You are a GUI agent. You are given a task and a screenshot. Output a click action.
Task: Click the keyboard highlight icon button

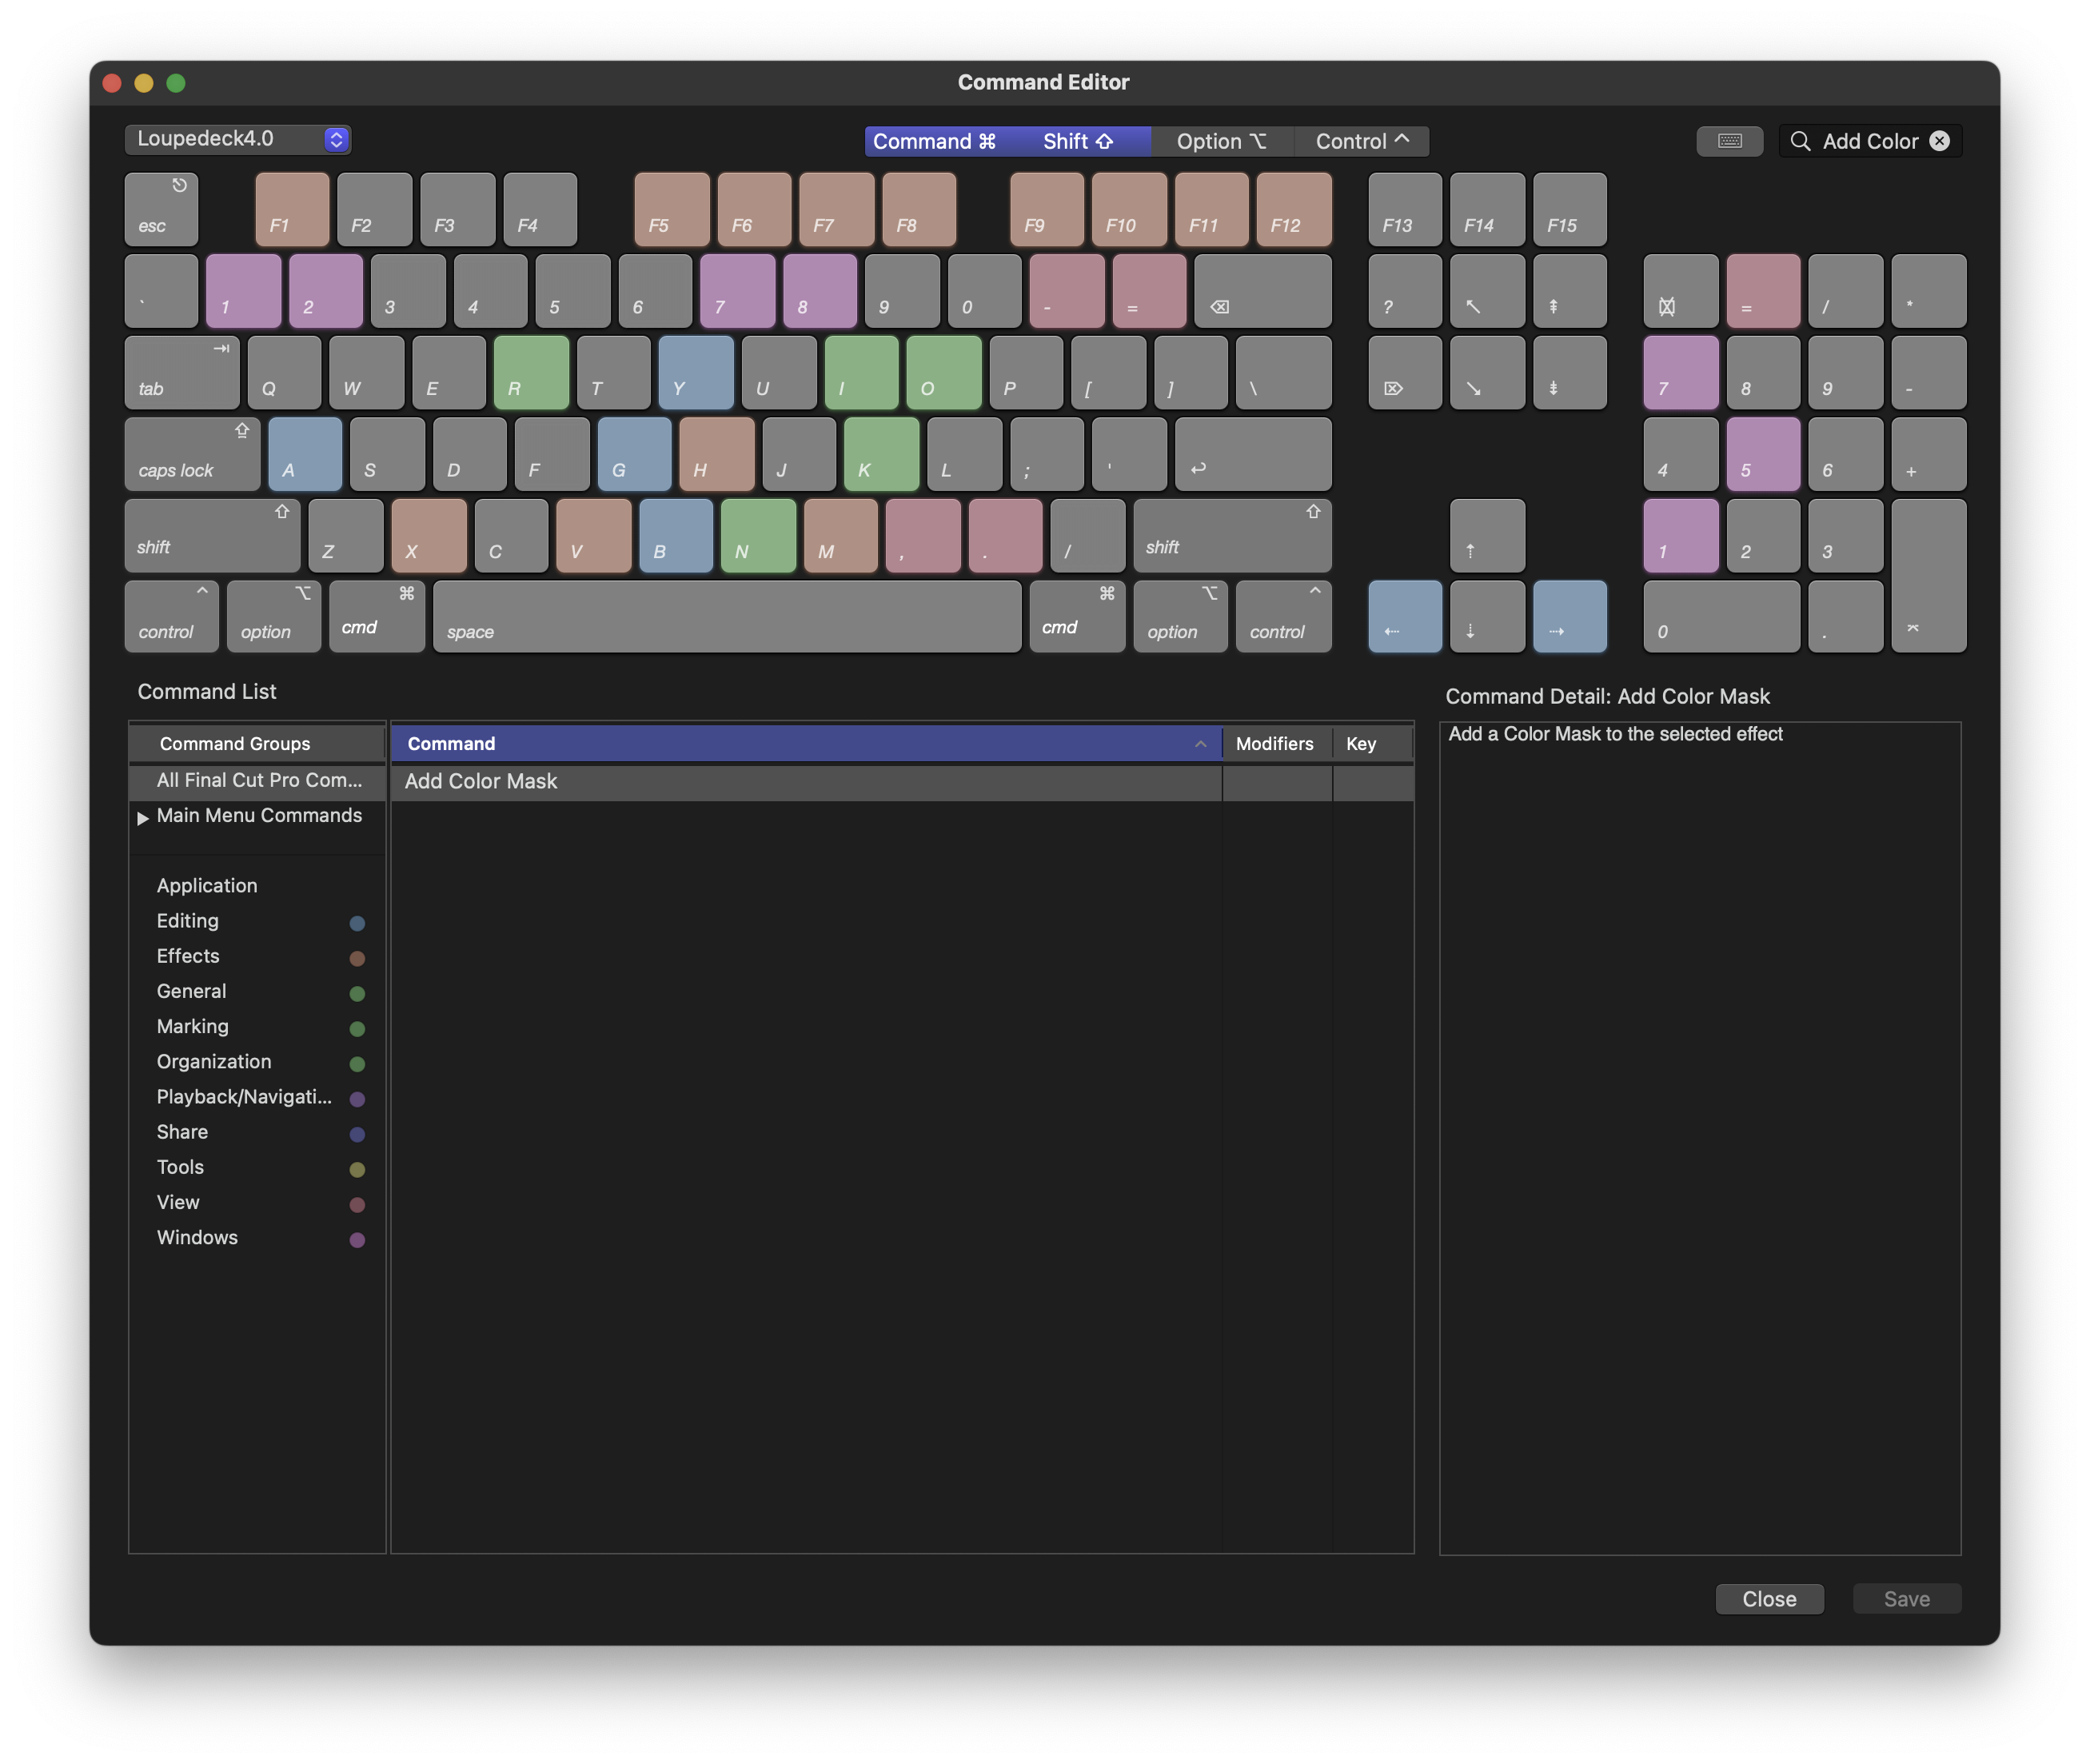point(1729,141)
